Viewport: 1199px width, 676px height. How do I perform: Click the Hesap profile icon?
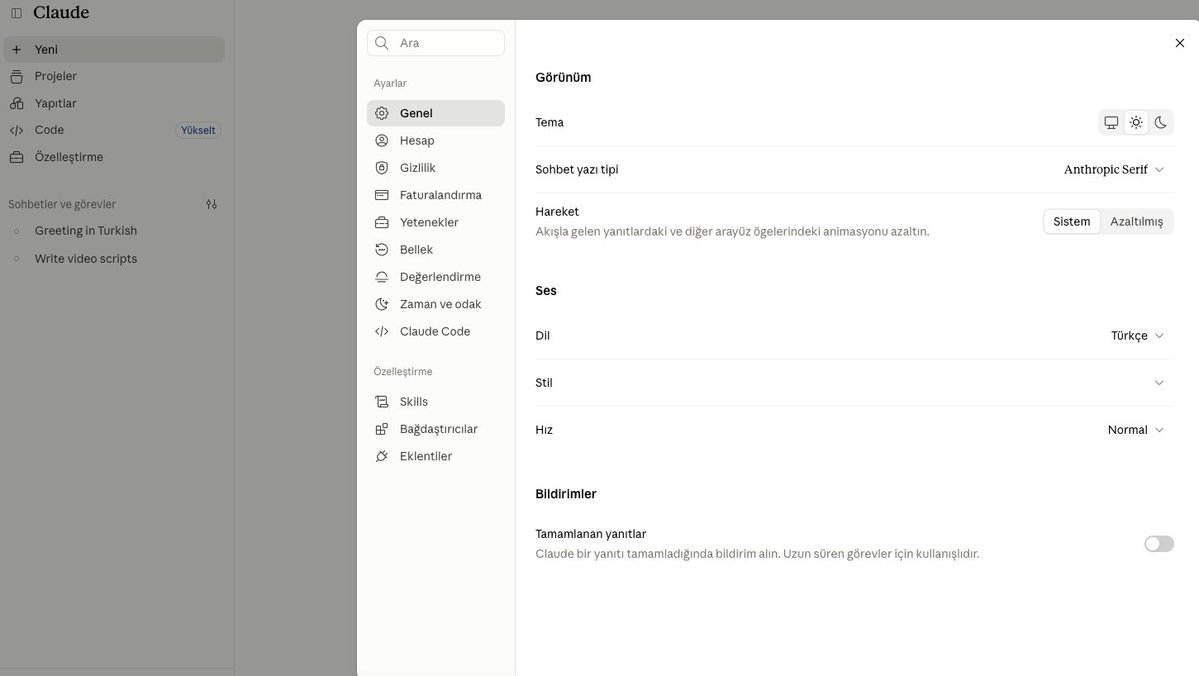pyautogui.click(x=382, y=141)
